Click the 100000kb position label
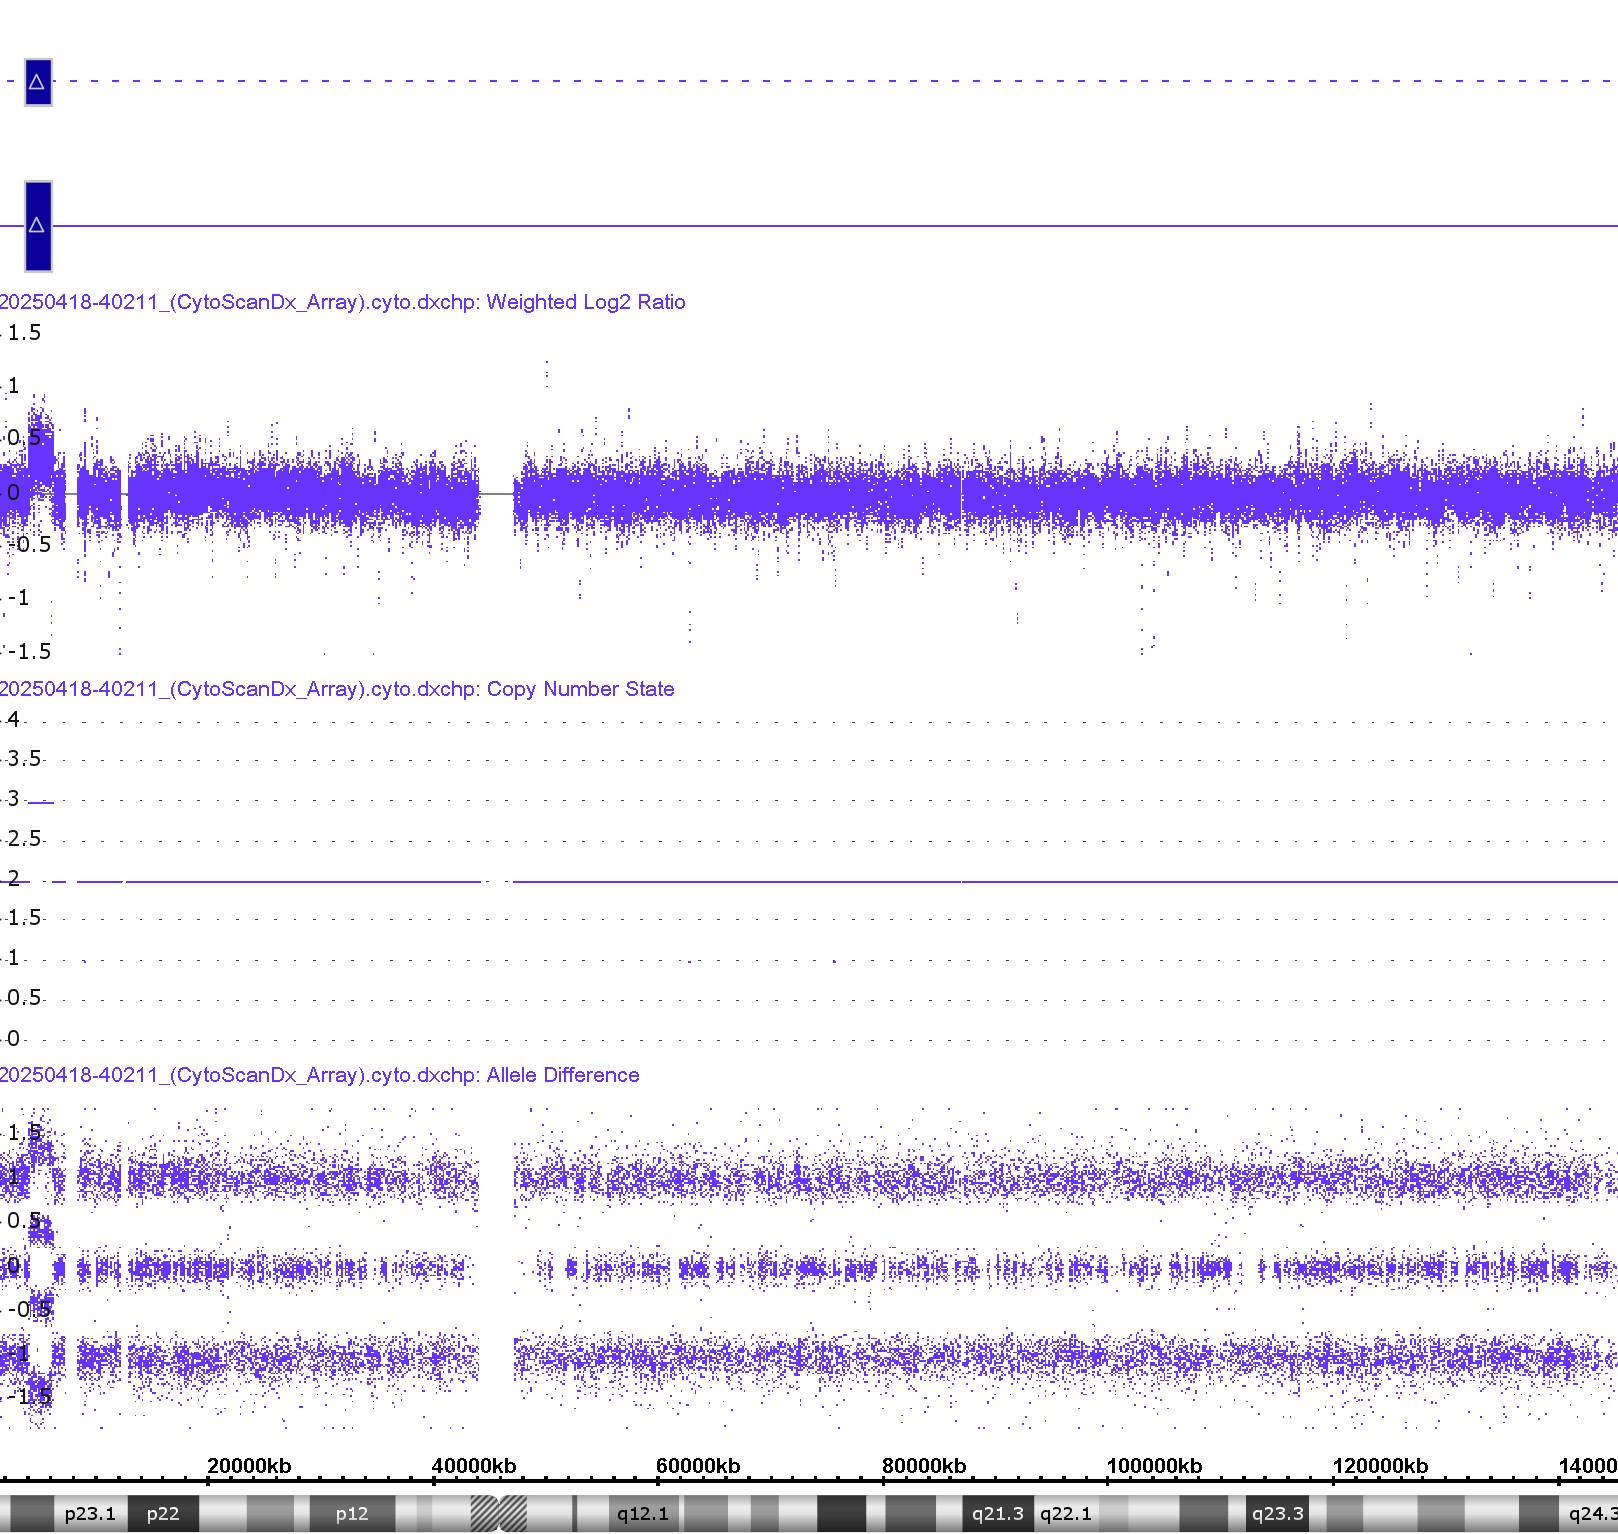Image resolution: width=1618 pixels, height=1534 pixels. (1154, 1466)
